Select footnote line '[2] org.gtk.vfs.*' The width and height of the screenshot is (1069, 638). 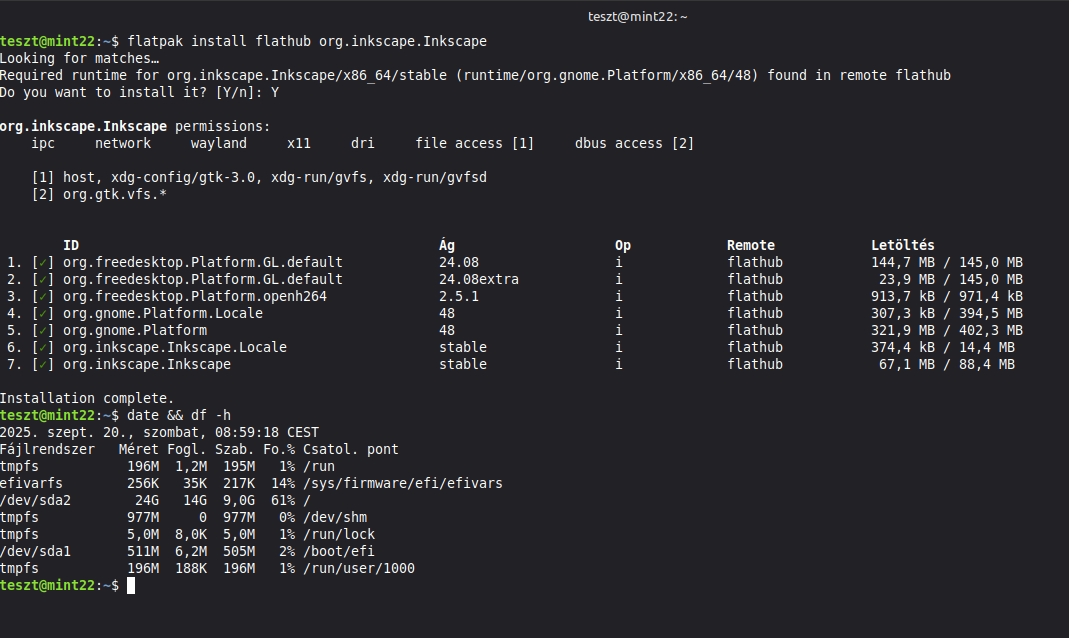click(99, 195)
